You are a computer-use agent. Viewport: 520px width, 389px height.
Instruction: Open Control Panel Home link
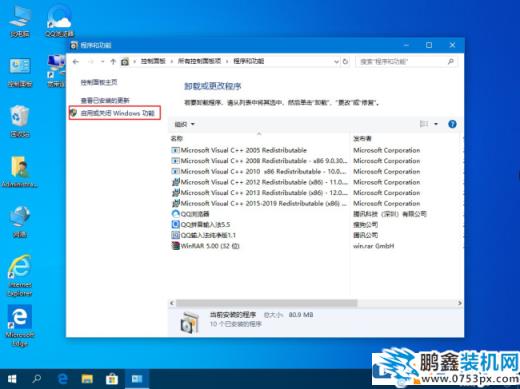point(99,82)
